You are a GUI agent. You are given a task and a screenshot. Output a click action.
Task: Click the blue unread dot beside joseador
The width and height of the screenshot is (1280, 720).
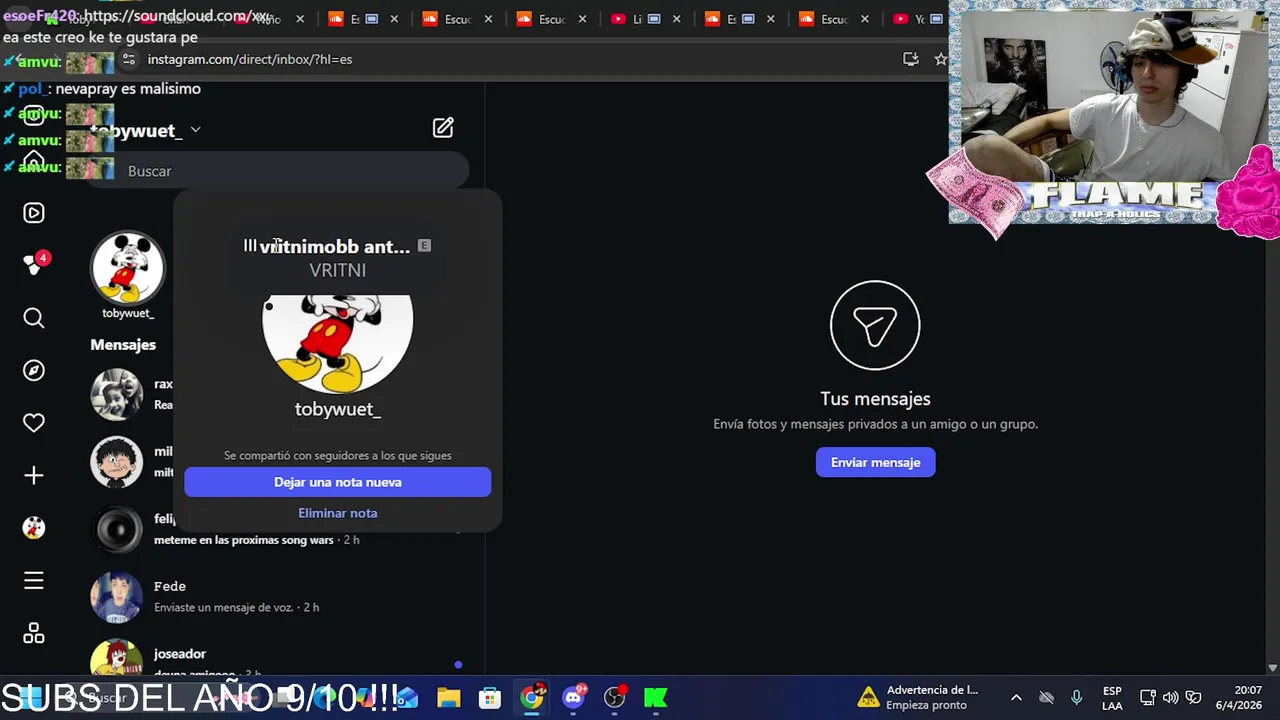point(458,664)
